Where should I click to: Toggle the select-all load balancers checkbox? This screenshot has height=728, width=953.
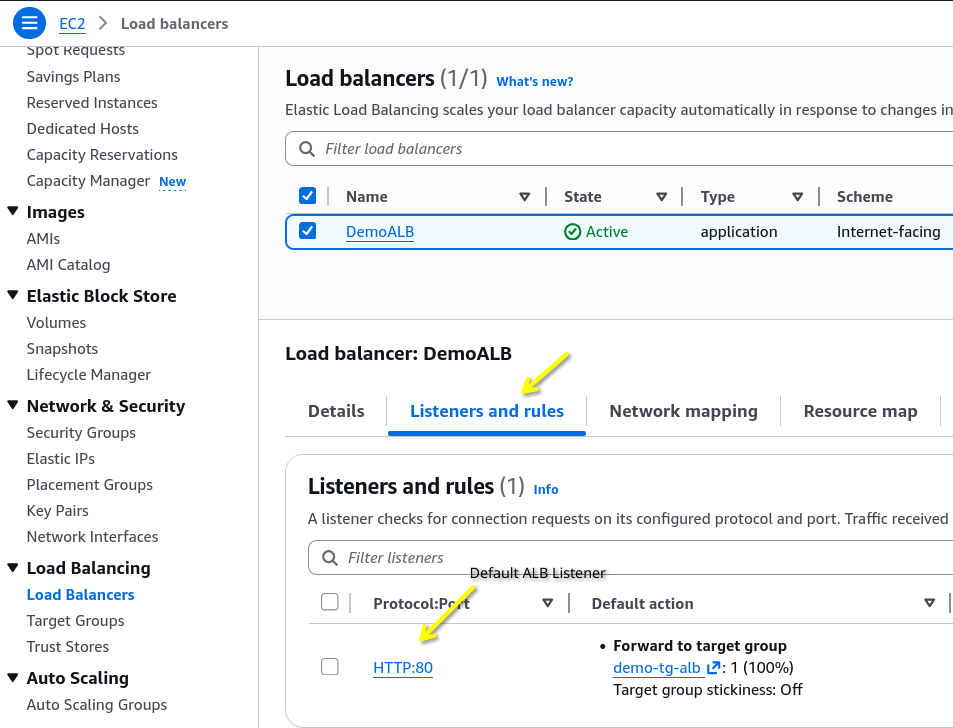point(308,196)
